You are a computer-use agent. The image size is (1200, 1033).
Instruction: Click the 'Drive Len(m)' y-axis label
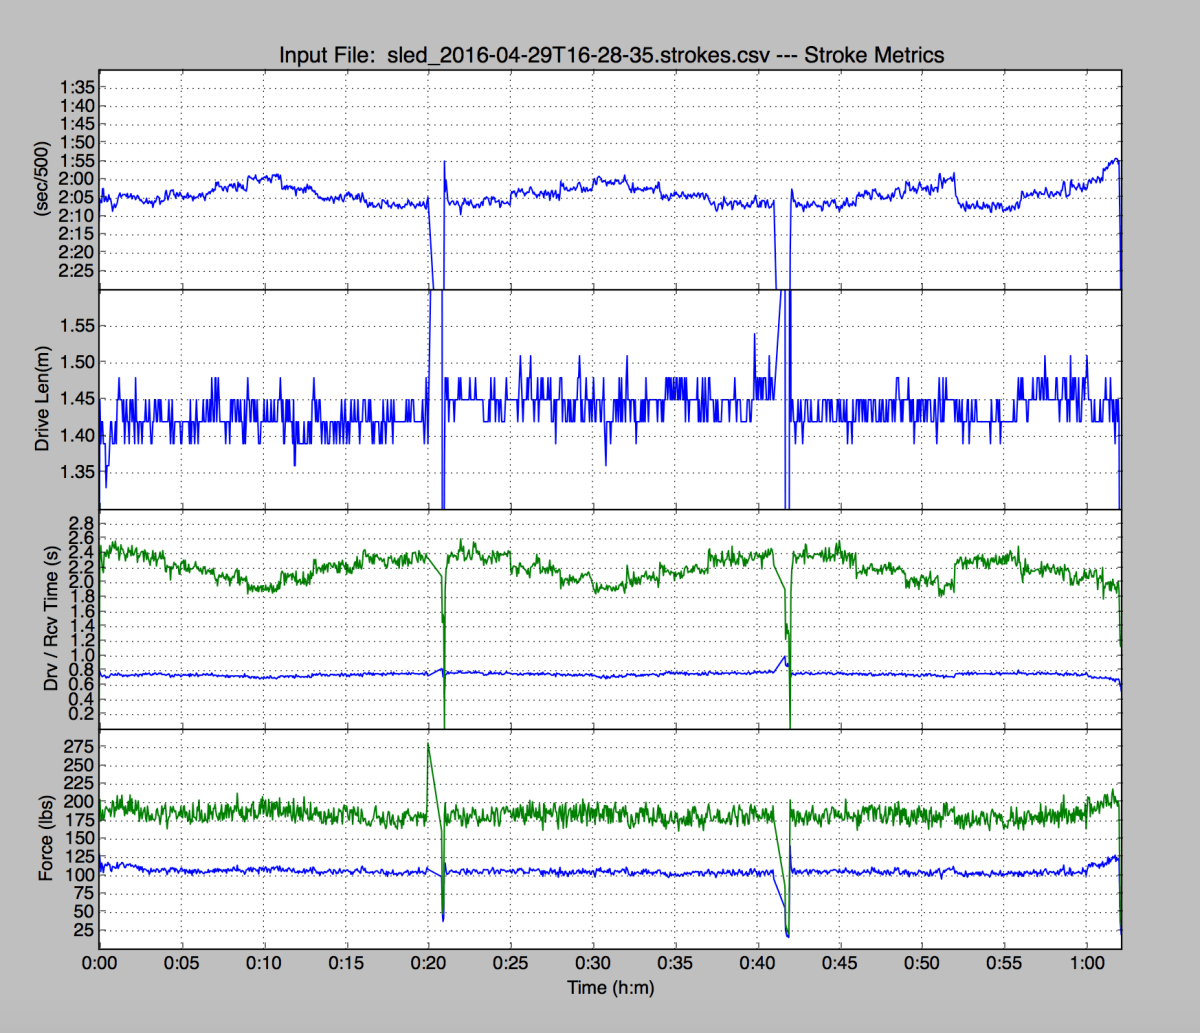[x=41, y=399]
